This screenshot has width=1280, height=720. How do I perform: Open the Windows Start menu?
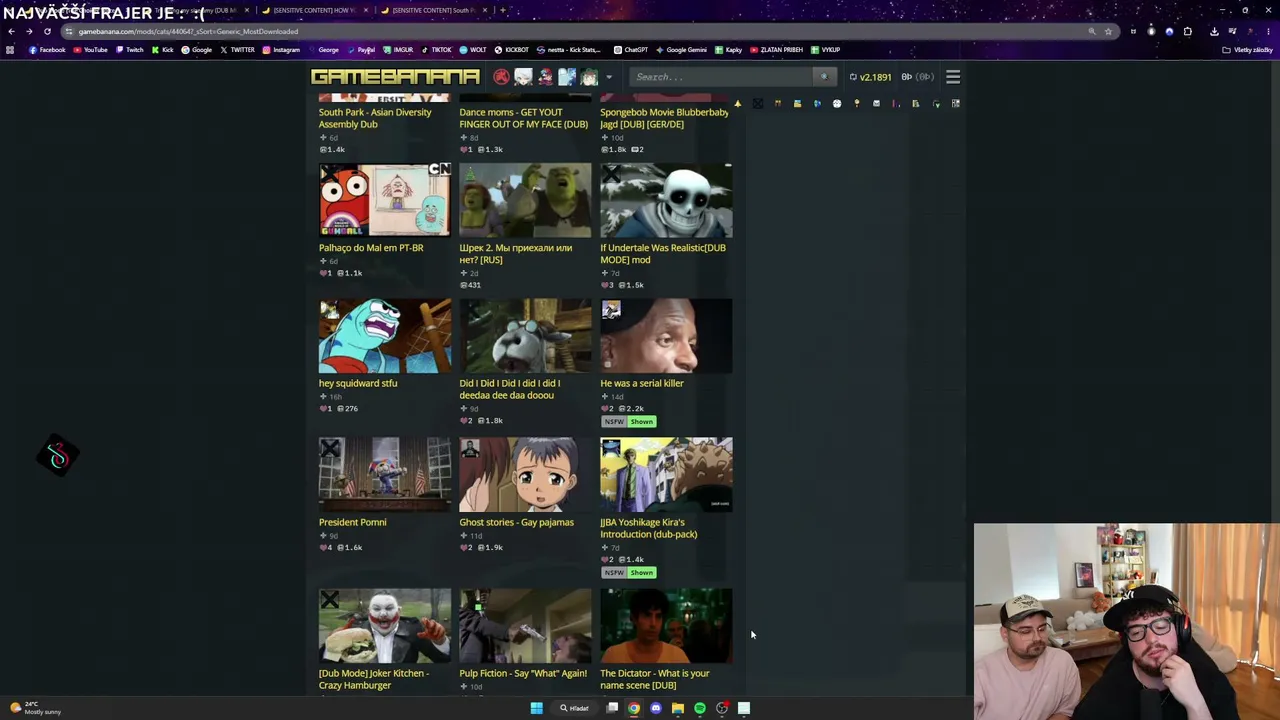(537, 708)
